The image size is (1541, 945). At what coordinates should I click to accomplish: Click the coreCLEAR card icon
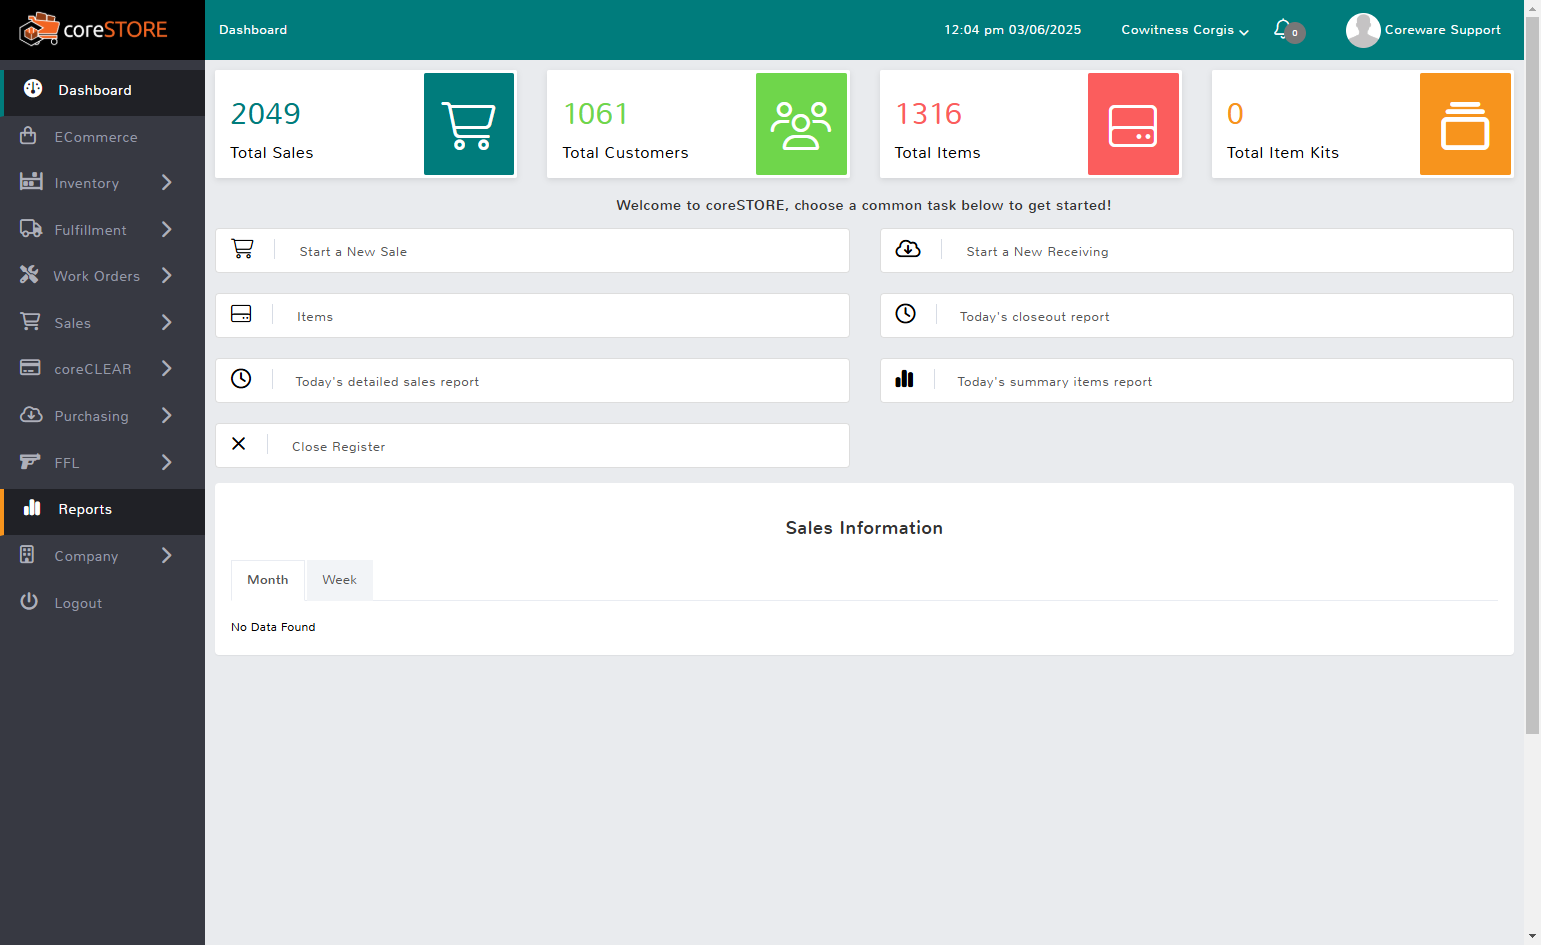click(30, 368)
